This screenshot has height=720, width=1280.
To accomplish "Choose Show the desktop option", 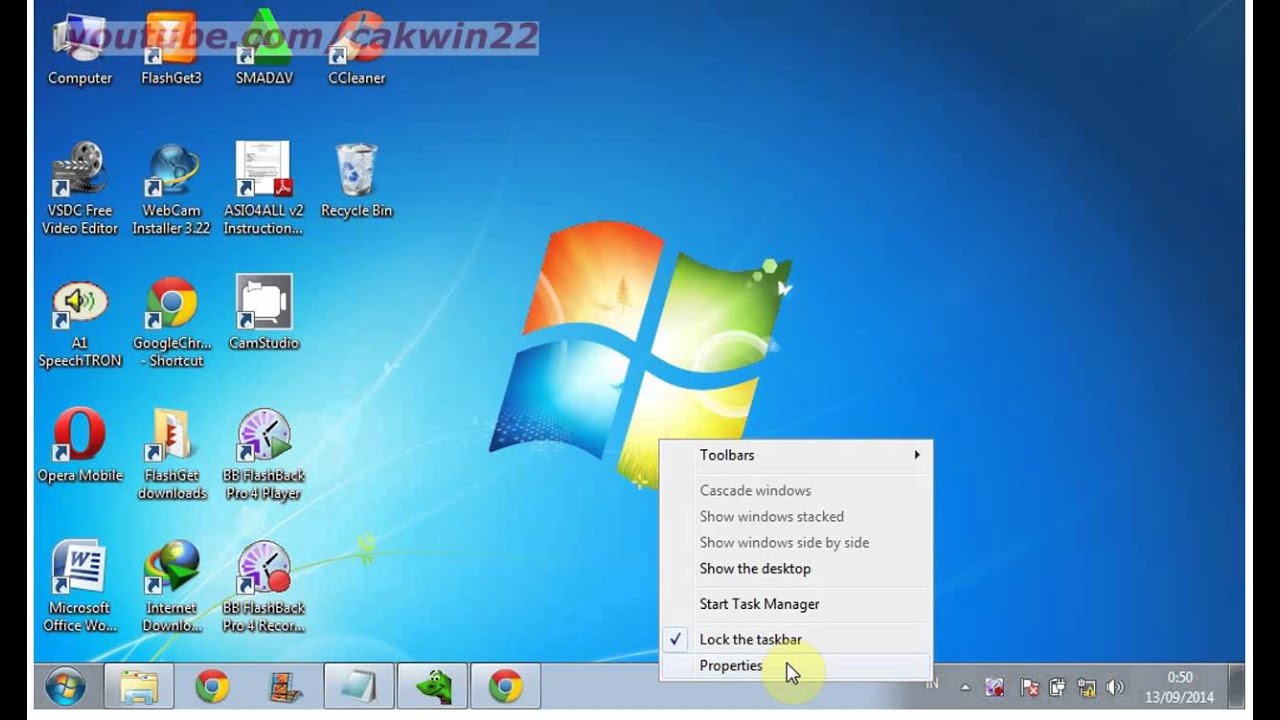I will point(754,569).
